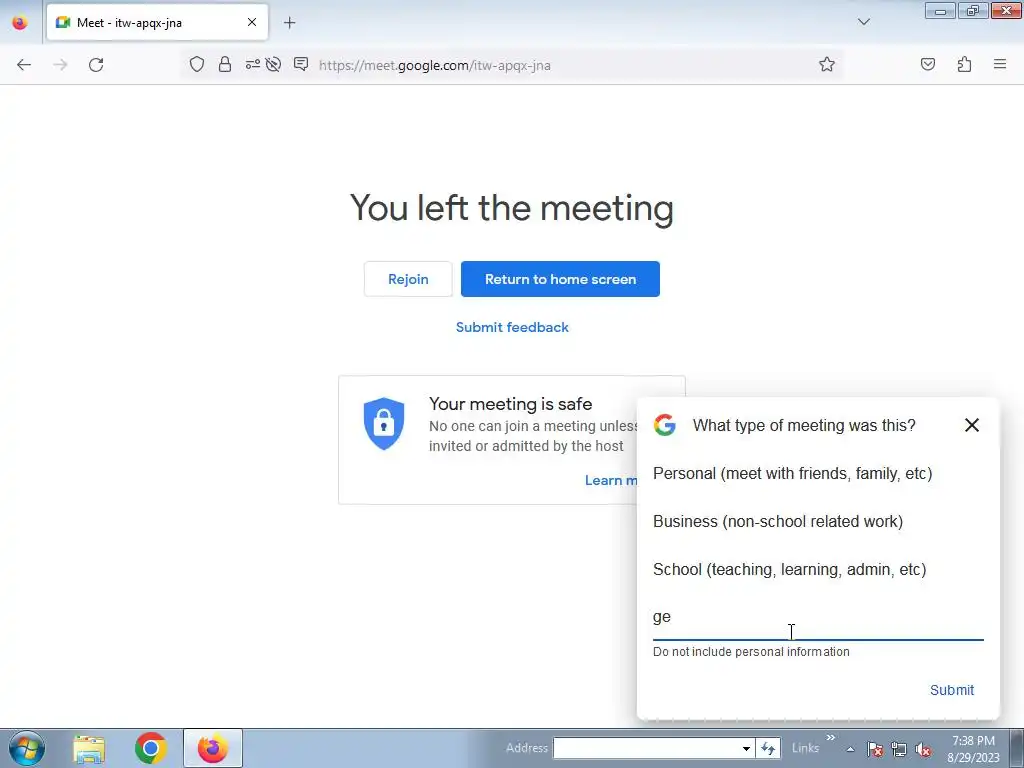
Task: Open the Firefox application menu
Action: click(1000, 64)
